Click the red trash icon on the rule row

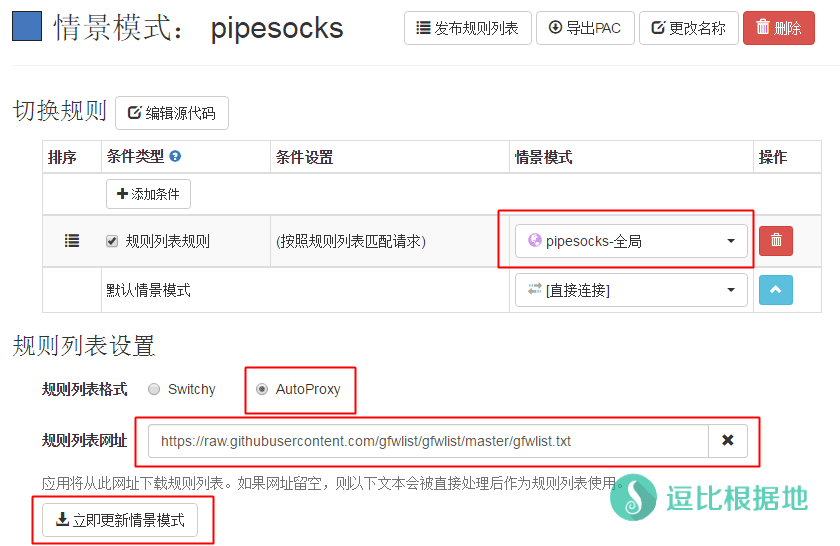(776, 241)
